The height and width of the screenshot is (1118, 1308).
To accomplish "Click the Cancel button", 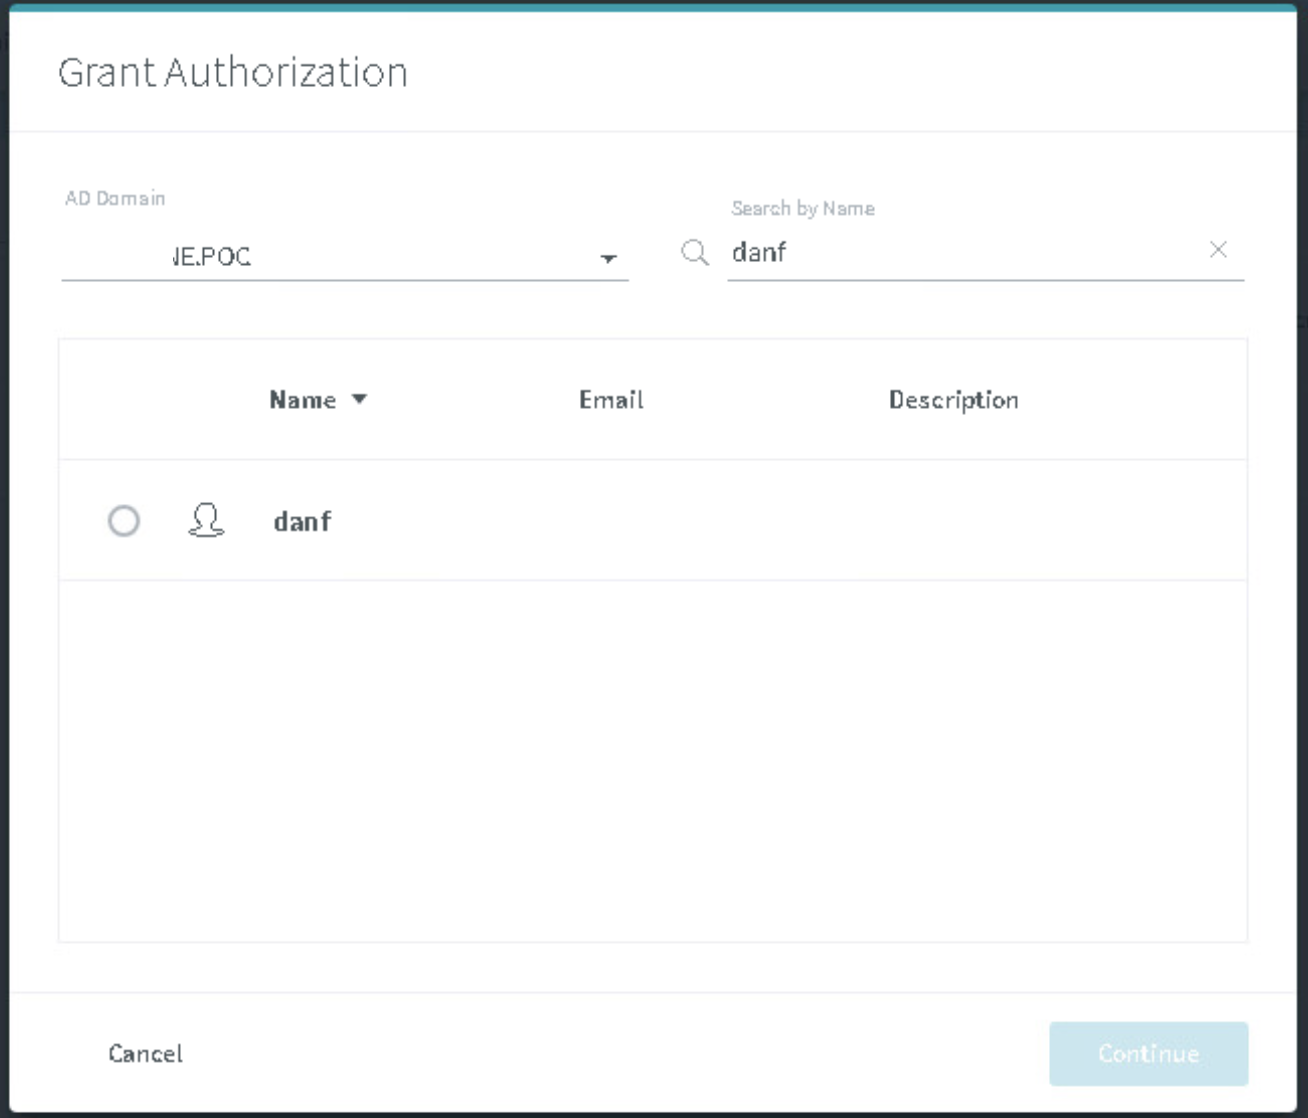I will coord(146,1053).
